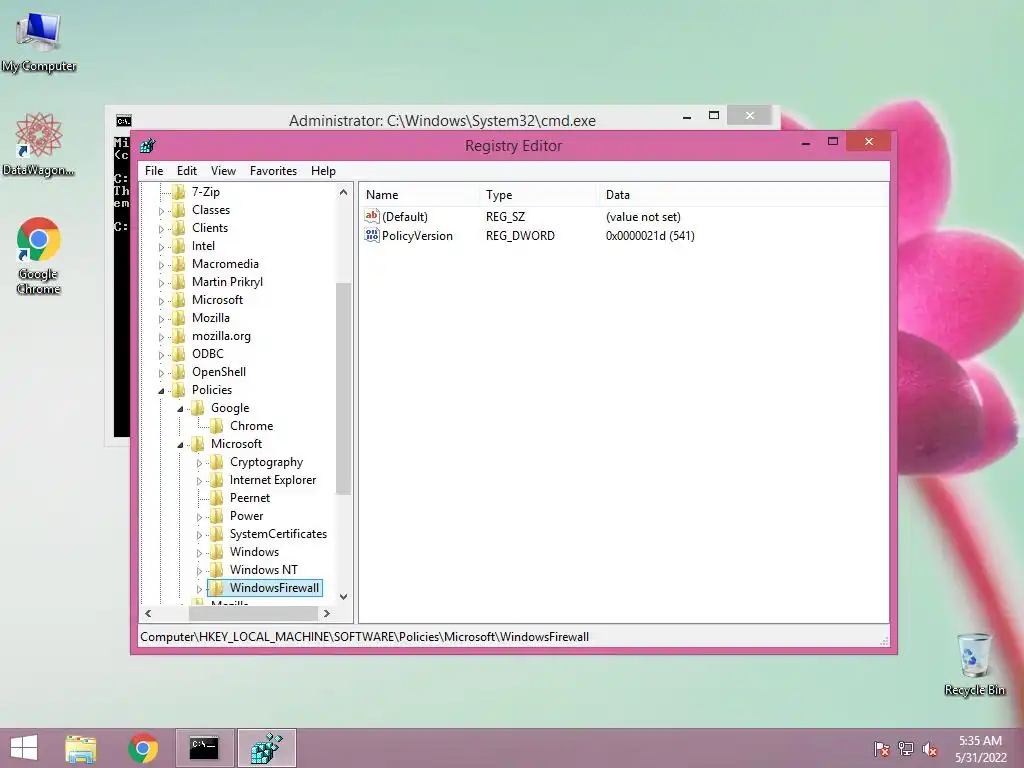This screenshot has width=1024, height=768.
Task: Expand the Windows NT key
Action: (x=199, y=571)
